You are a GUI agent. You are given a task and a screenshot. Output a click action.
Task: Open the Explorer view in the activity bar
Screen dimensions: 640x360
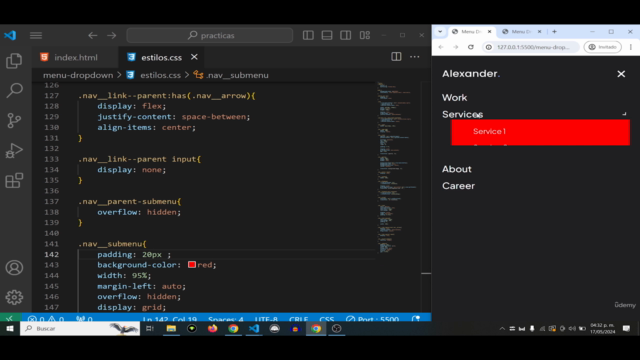(x=14, y=61)
